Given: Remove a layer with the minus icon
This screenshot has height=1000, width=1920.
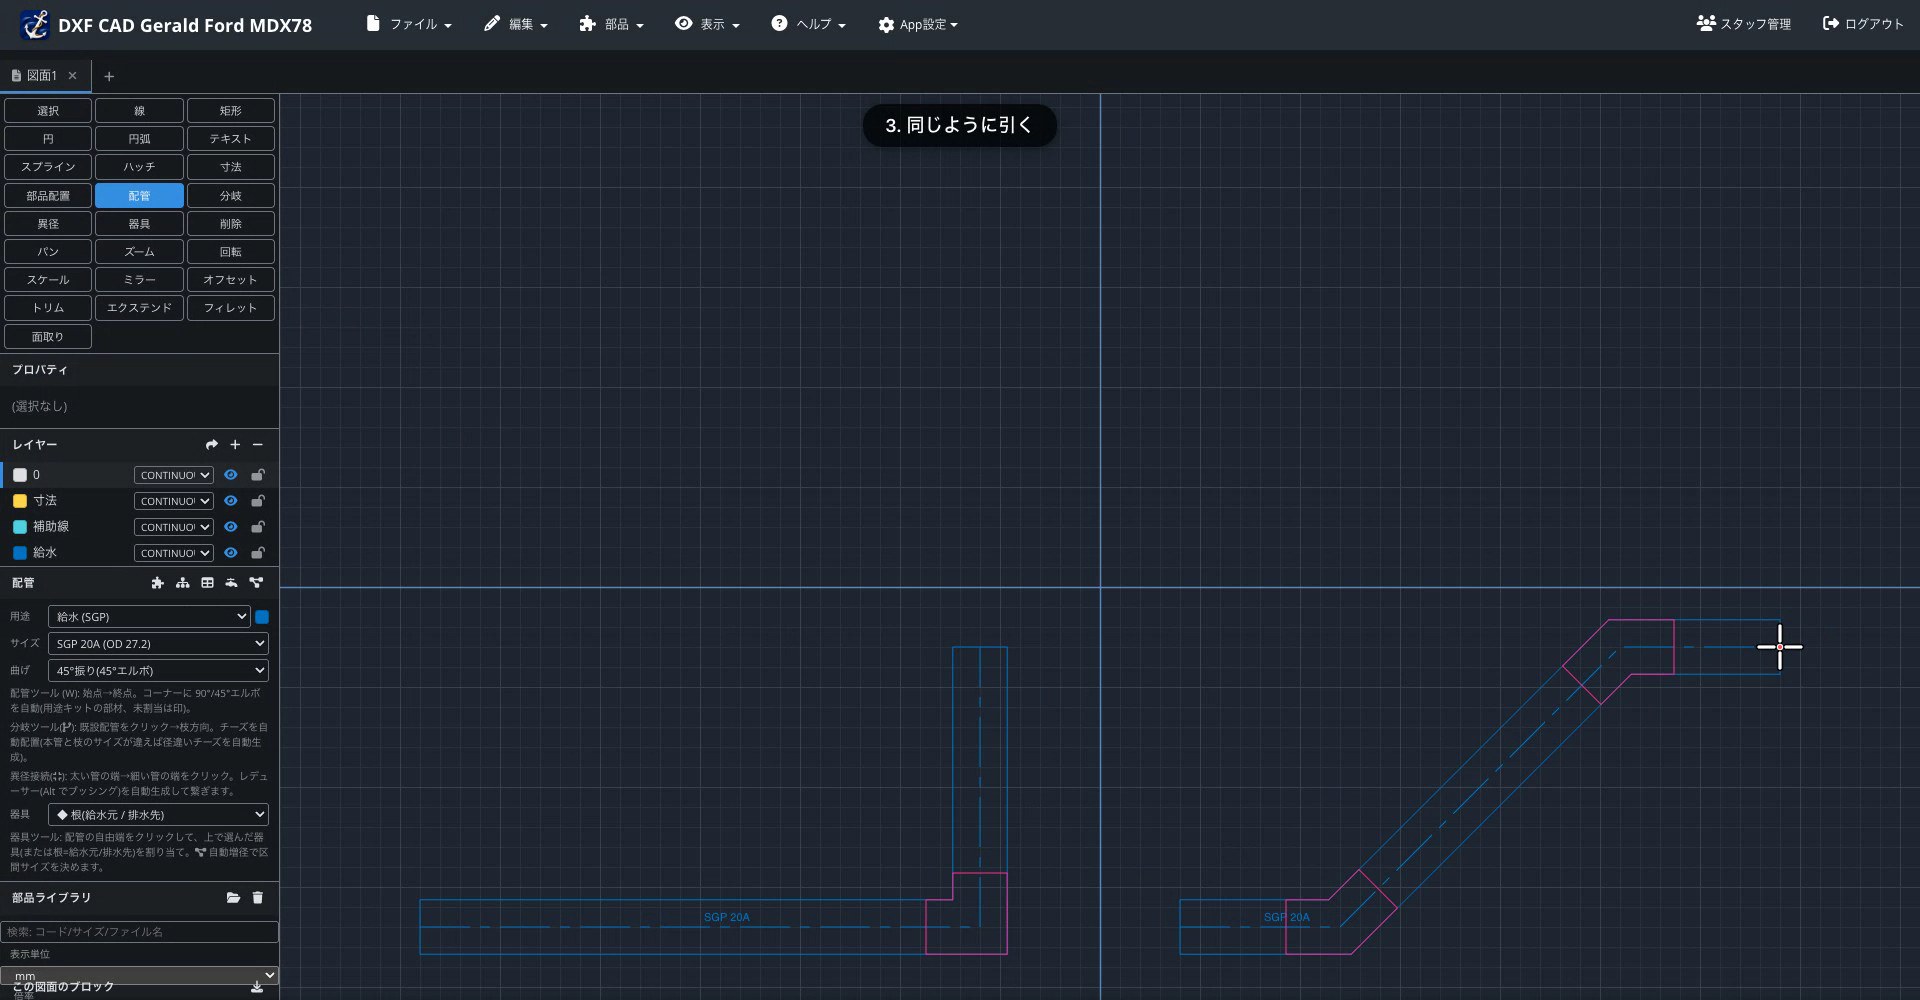Looking at the screenshot, I should click(258, 445).
